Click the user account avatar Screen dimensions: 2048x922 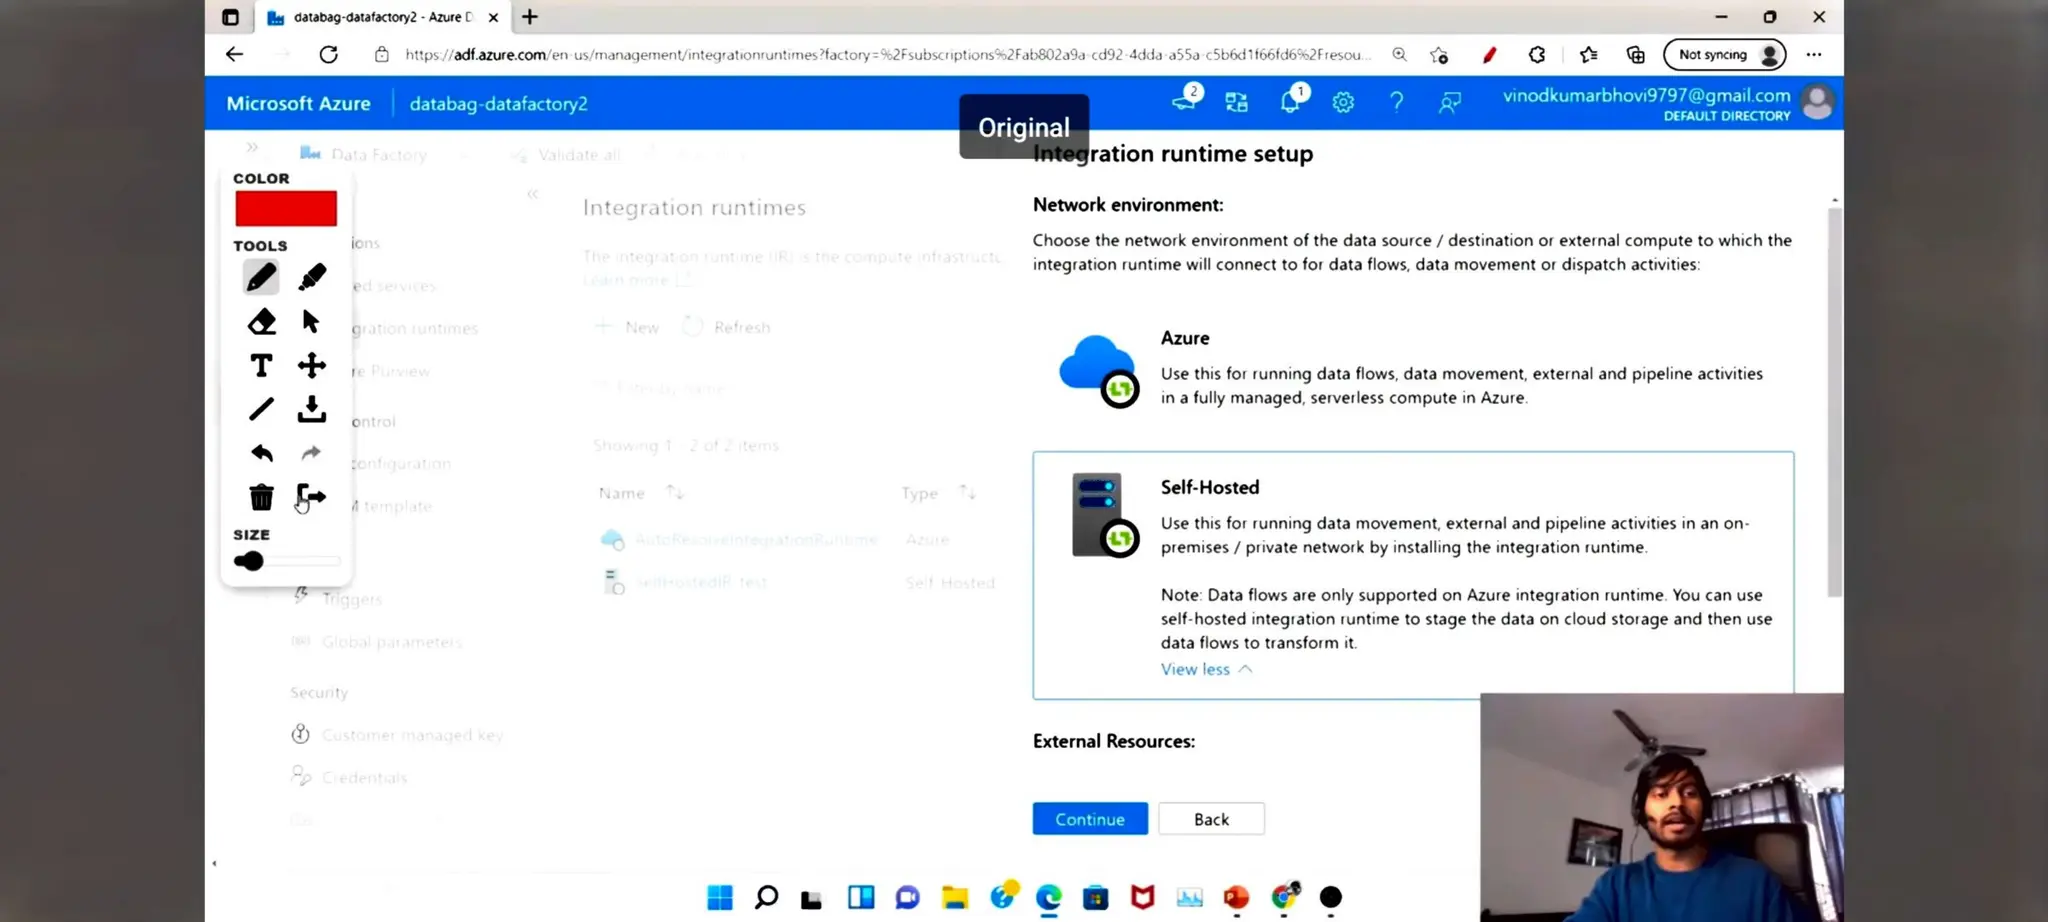[x=1817, y=103]
